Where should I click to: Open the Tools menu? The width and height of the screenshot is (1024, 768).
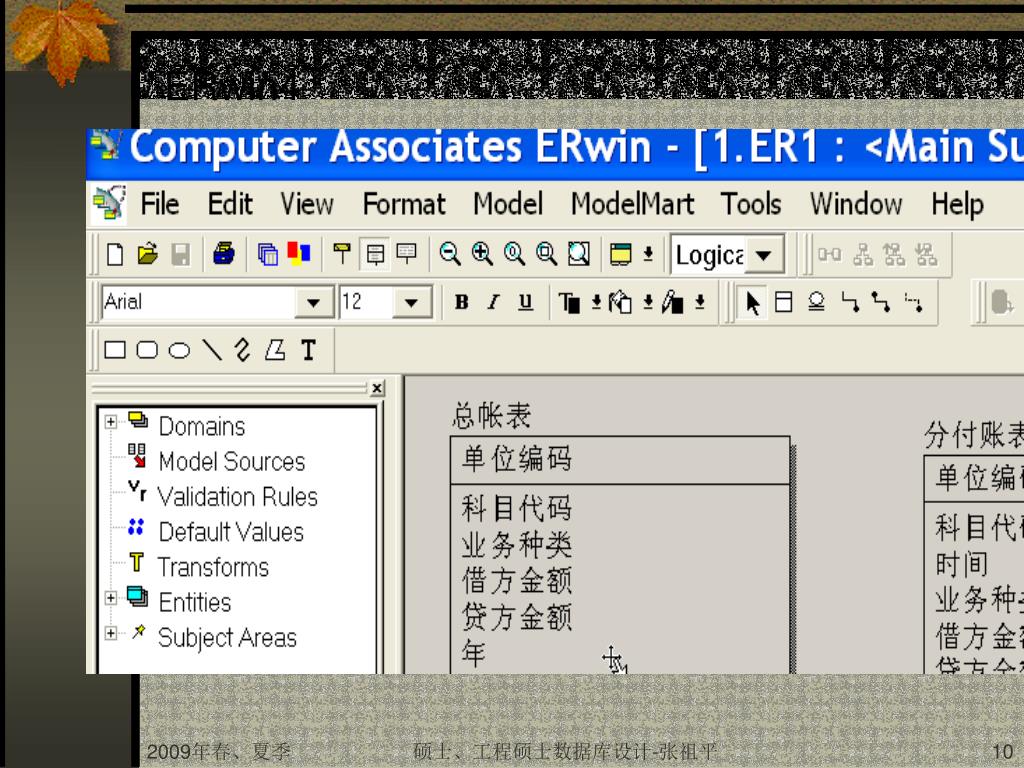click(751, 204)
